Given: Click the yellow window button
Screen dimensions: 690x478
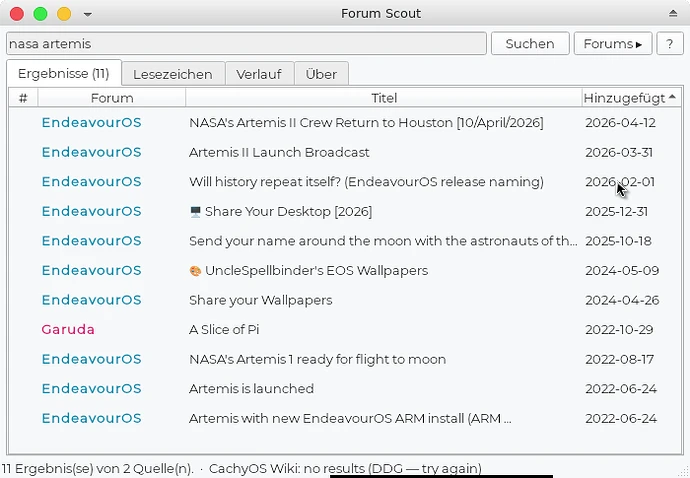Looking at the screenshot, I should coord(64,14).
